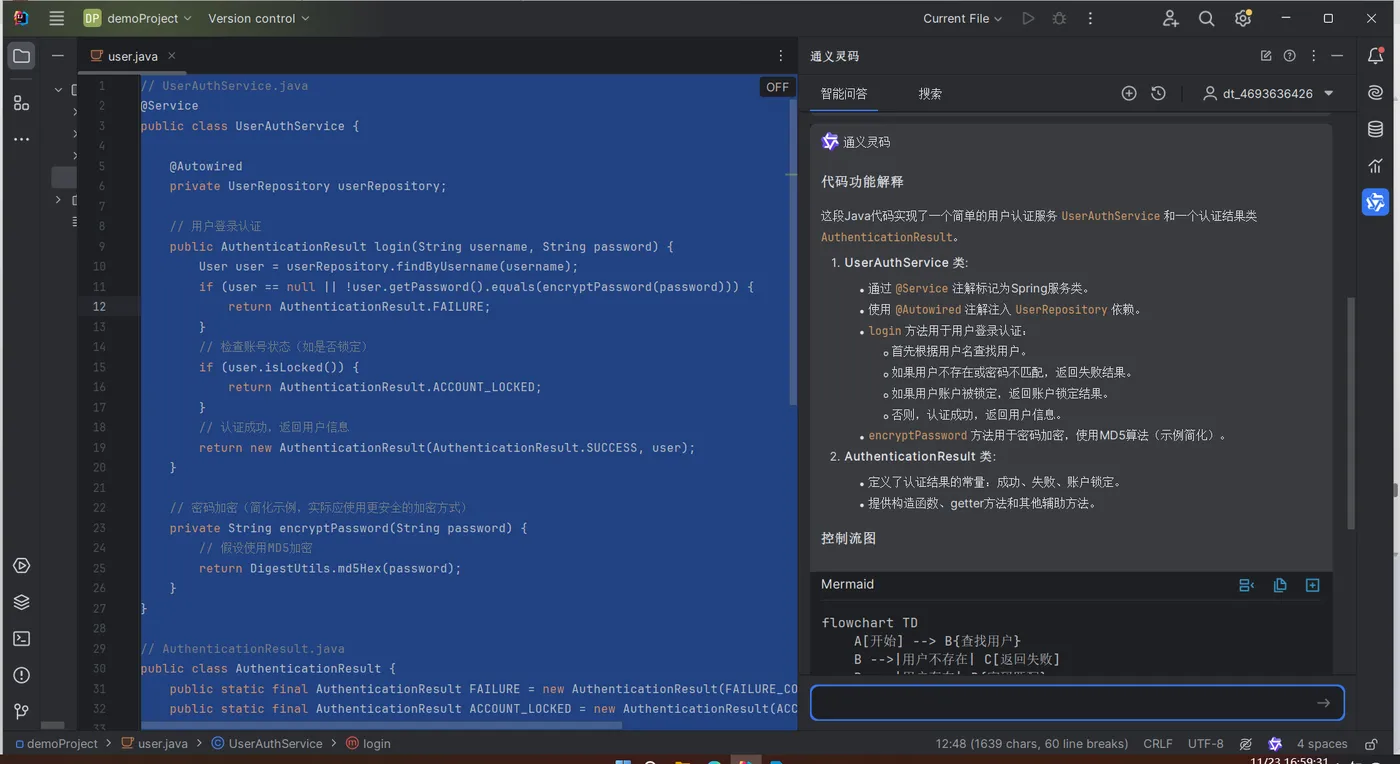Open the Version control dropdown
1400x764 pixels.
click(x=259, y=18)
